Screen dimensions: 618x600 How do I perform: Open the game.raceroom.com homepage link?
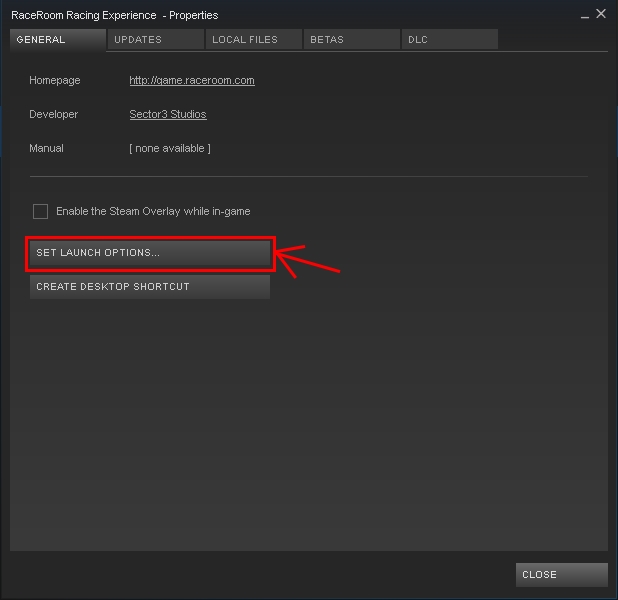(192, 81)
